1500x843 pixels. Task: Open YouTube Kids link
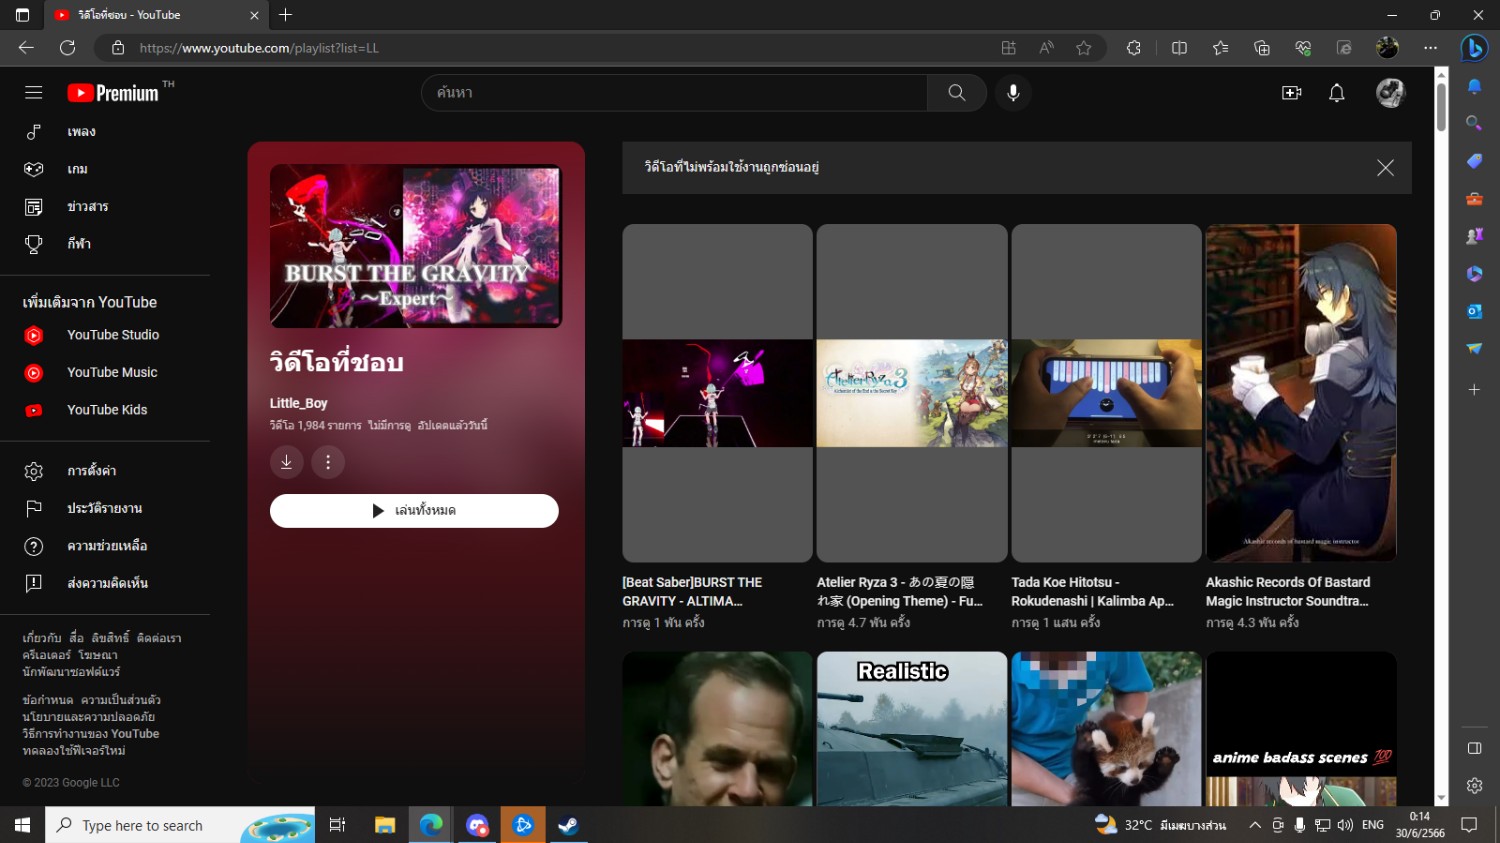[105, 410]
